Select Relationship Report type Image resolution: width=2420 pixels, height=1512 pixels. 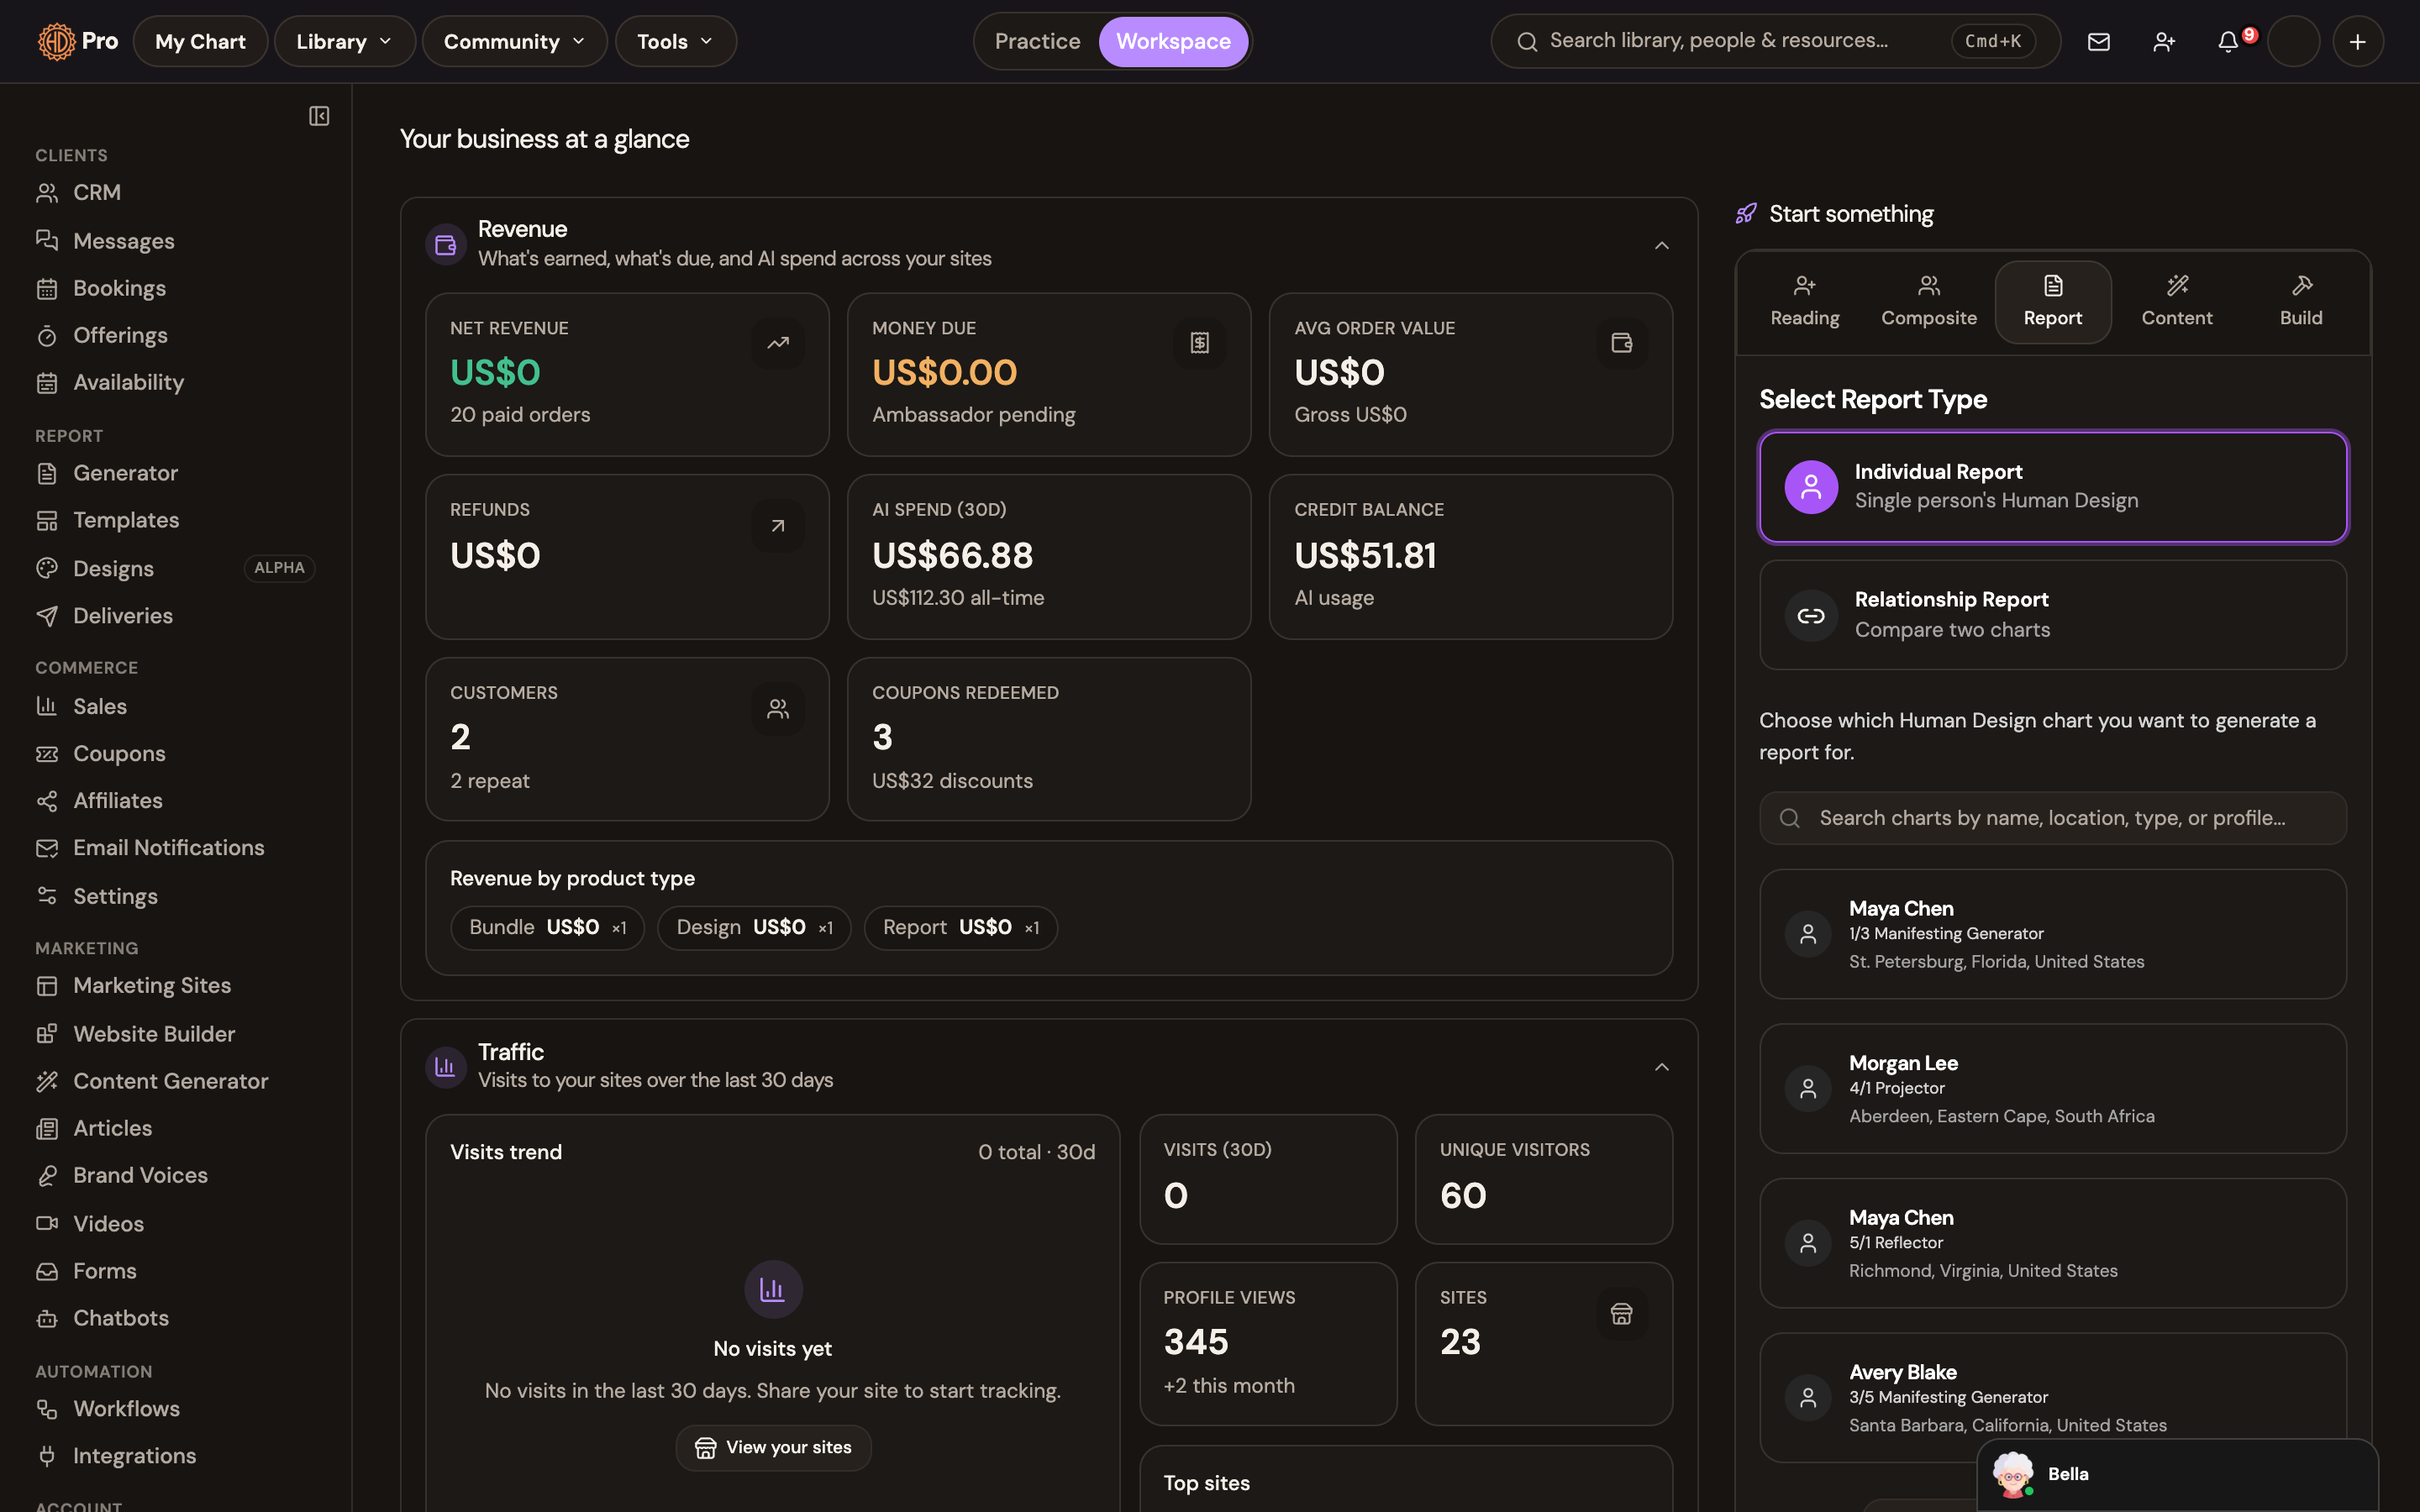[x=2053, y=615]
